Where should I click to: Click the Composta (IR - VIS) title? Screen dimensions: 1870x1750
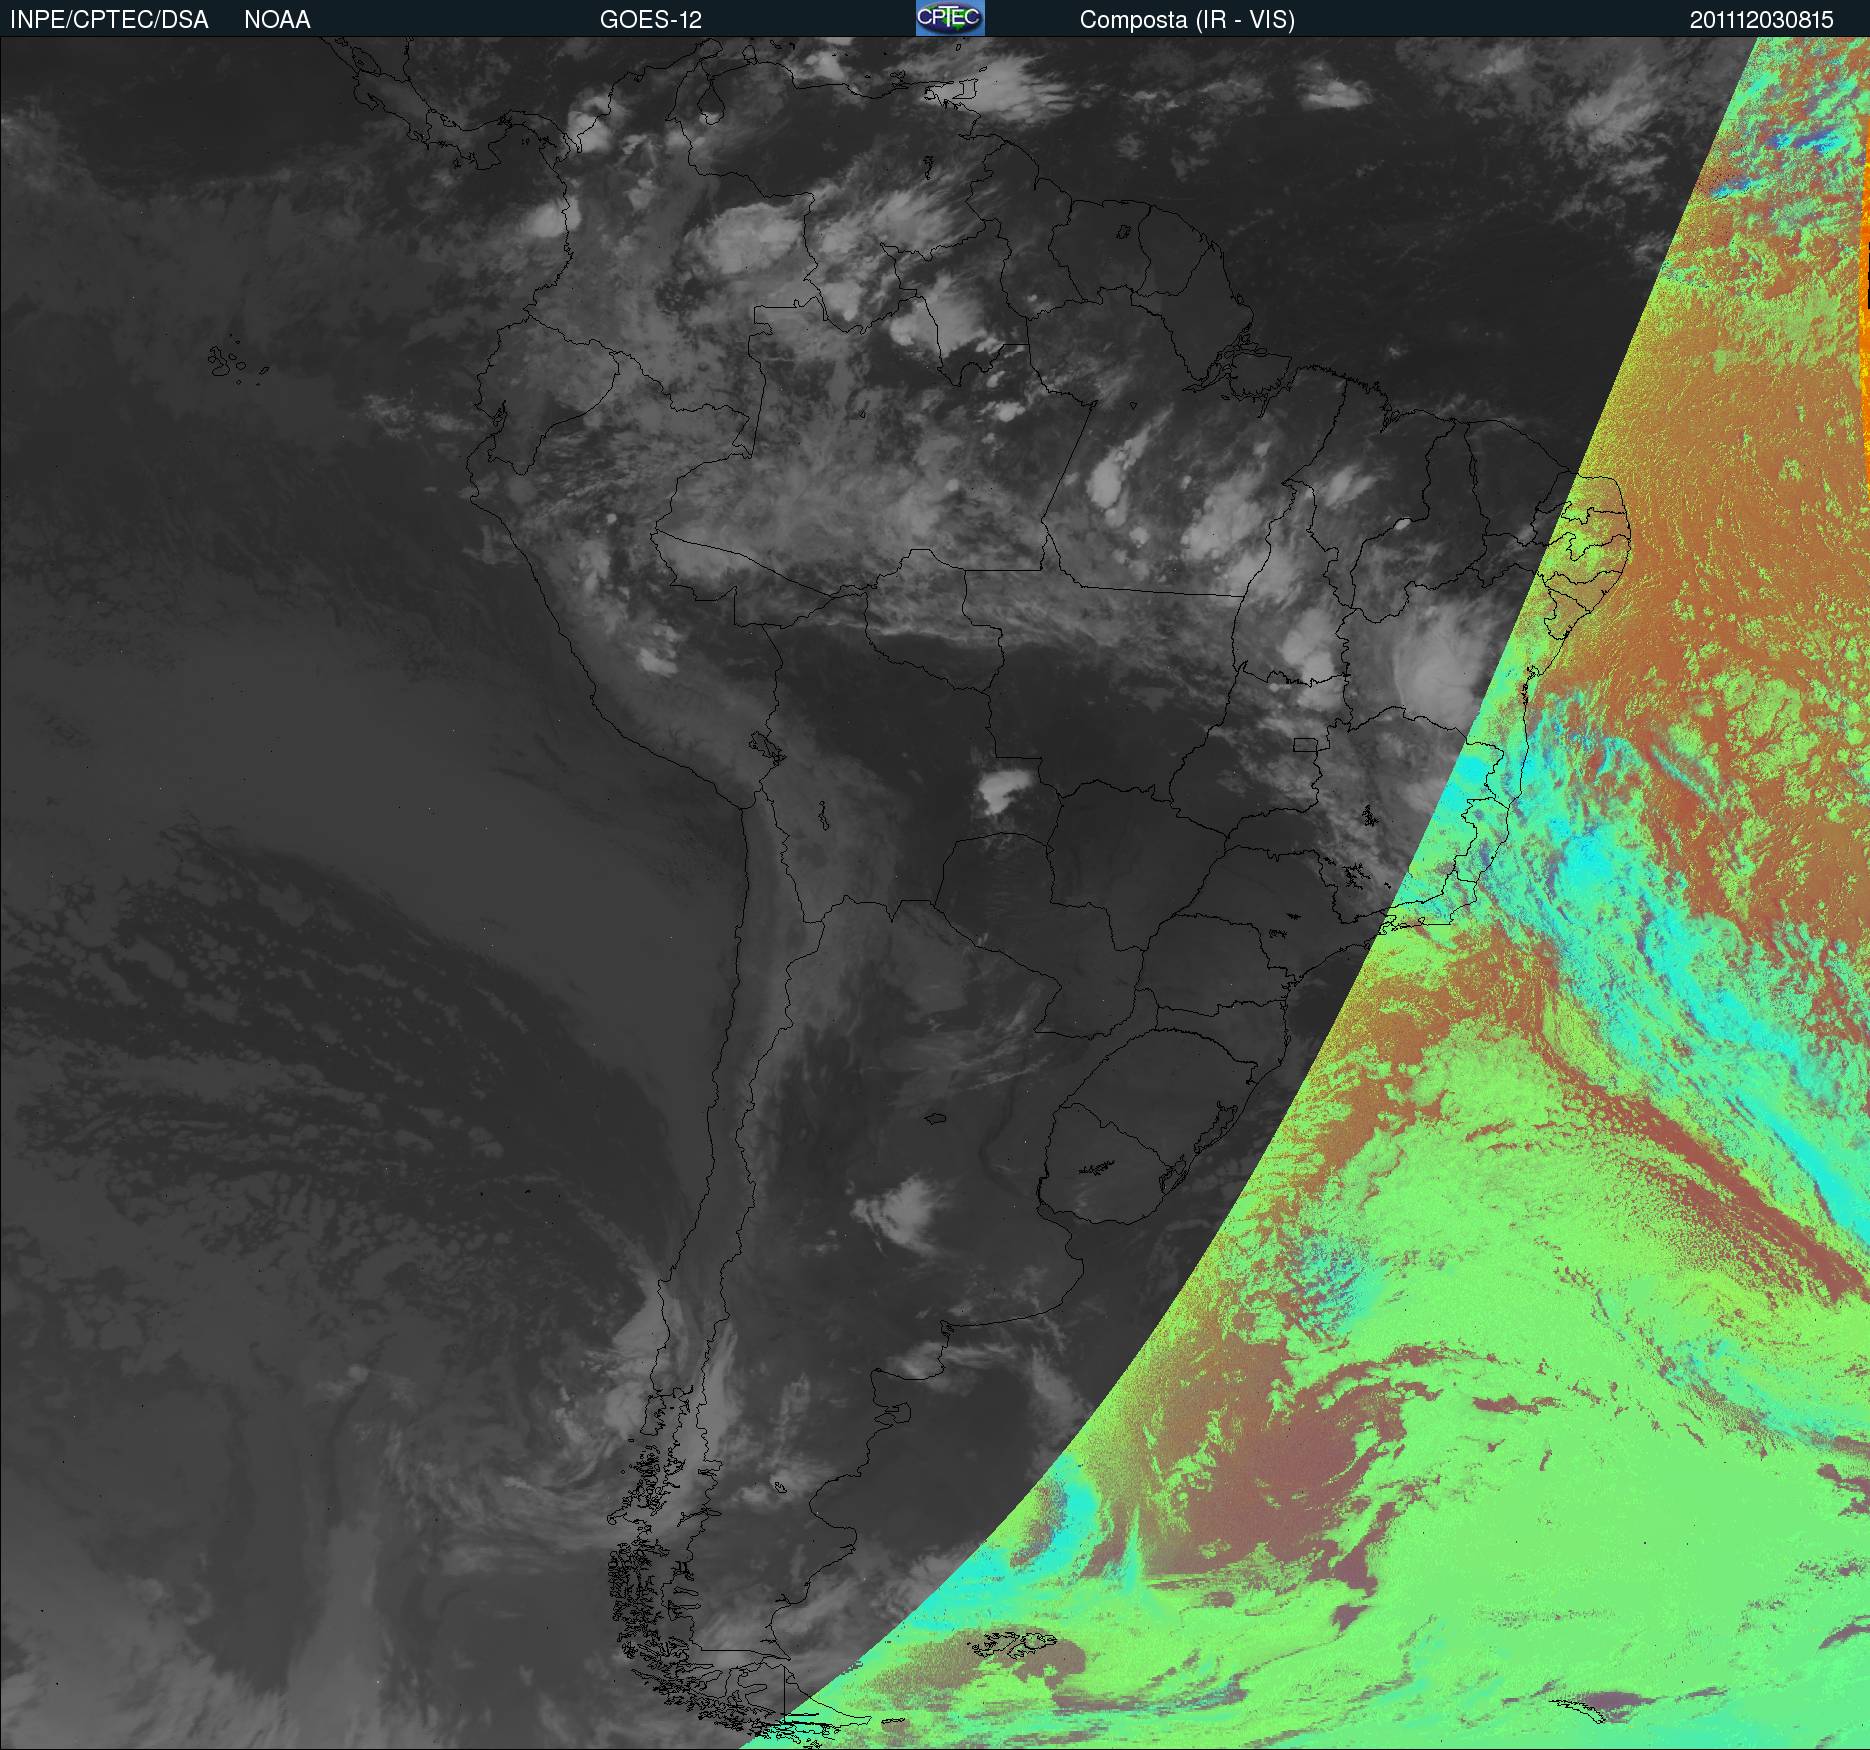1187,20
